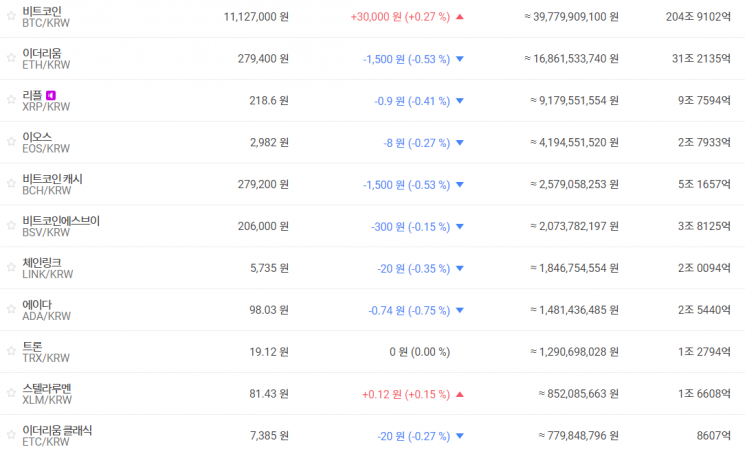Click the red up arrow in XLM row
The width and height of the screenshot is (745, 456).
click(459, 394)
